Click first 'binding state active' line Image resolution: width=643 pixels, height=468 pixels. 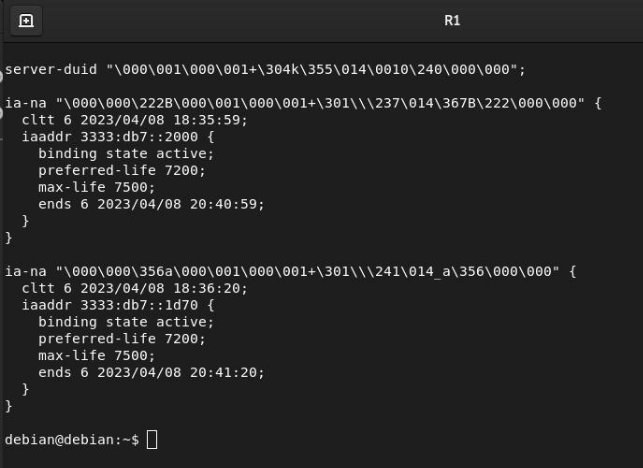click(x=126, y=153)
